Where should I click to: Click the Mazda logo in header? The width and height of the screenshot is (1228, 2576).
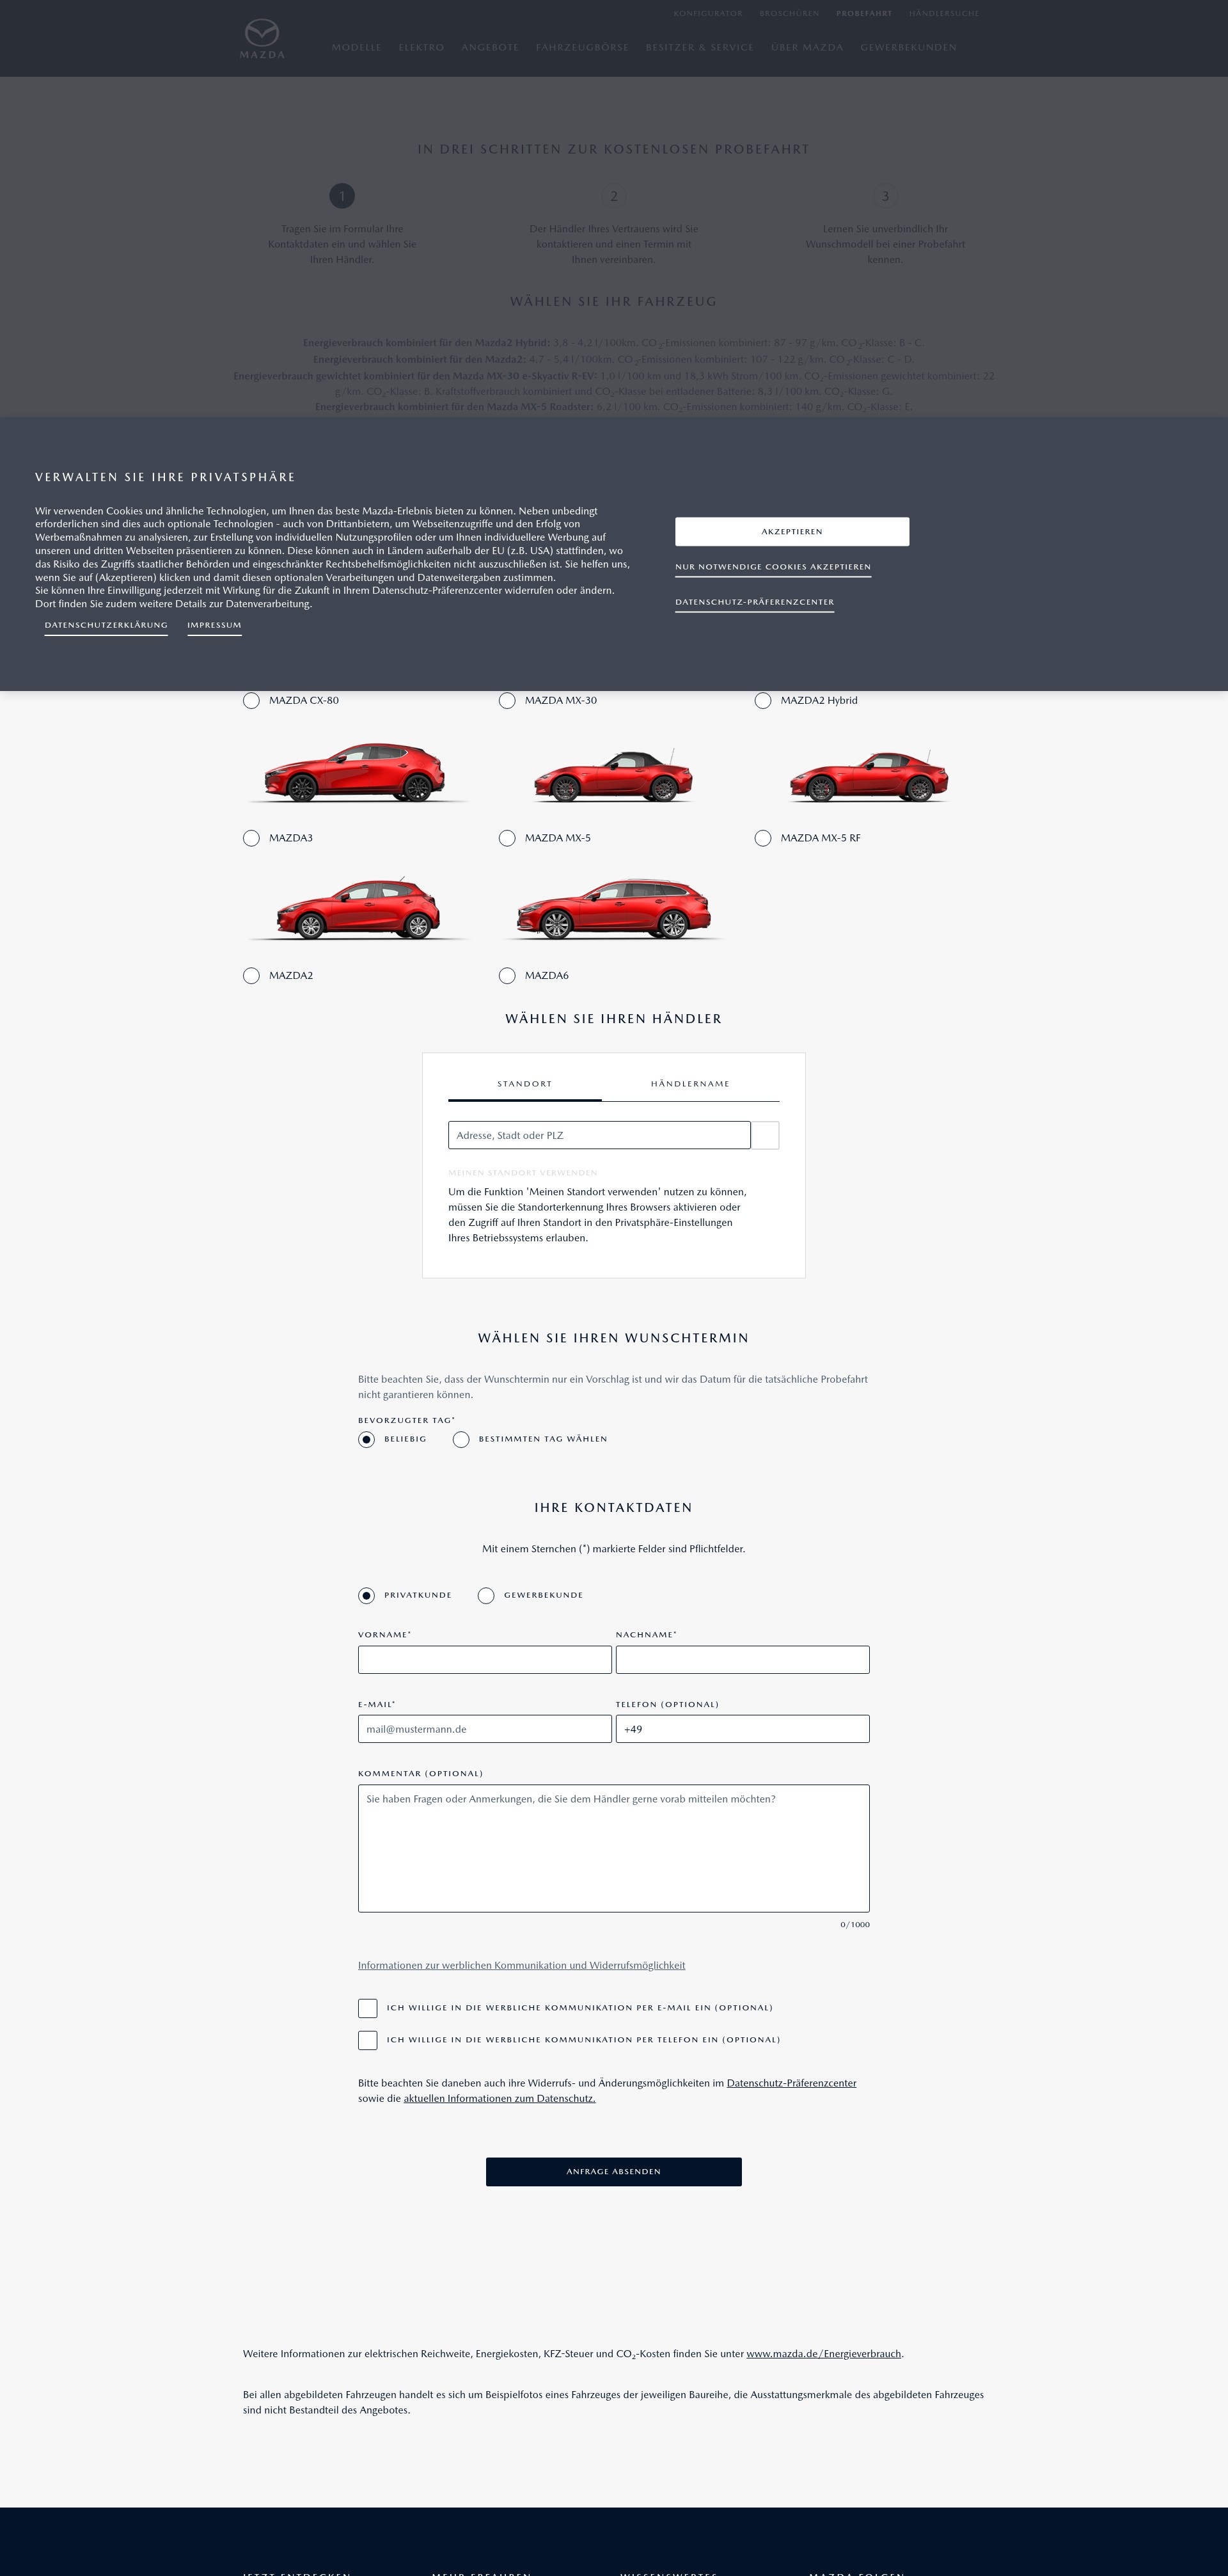pos(262,39)
